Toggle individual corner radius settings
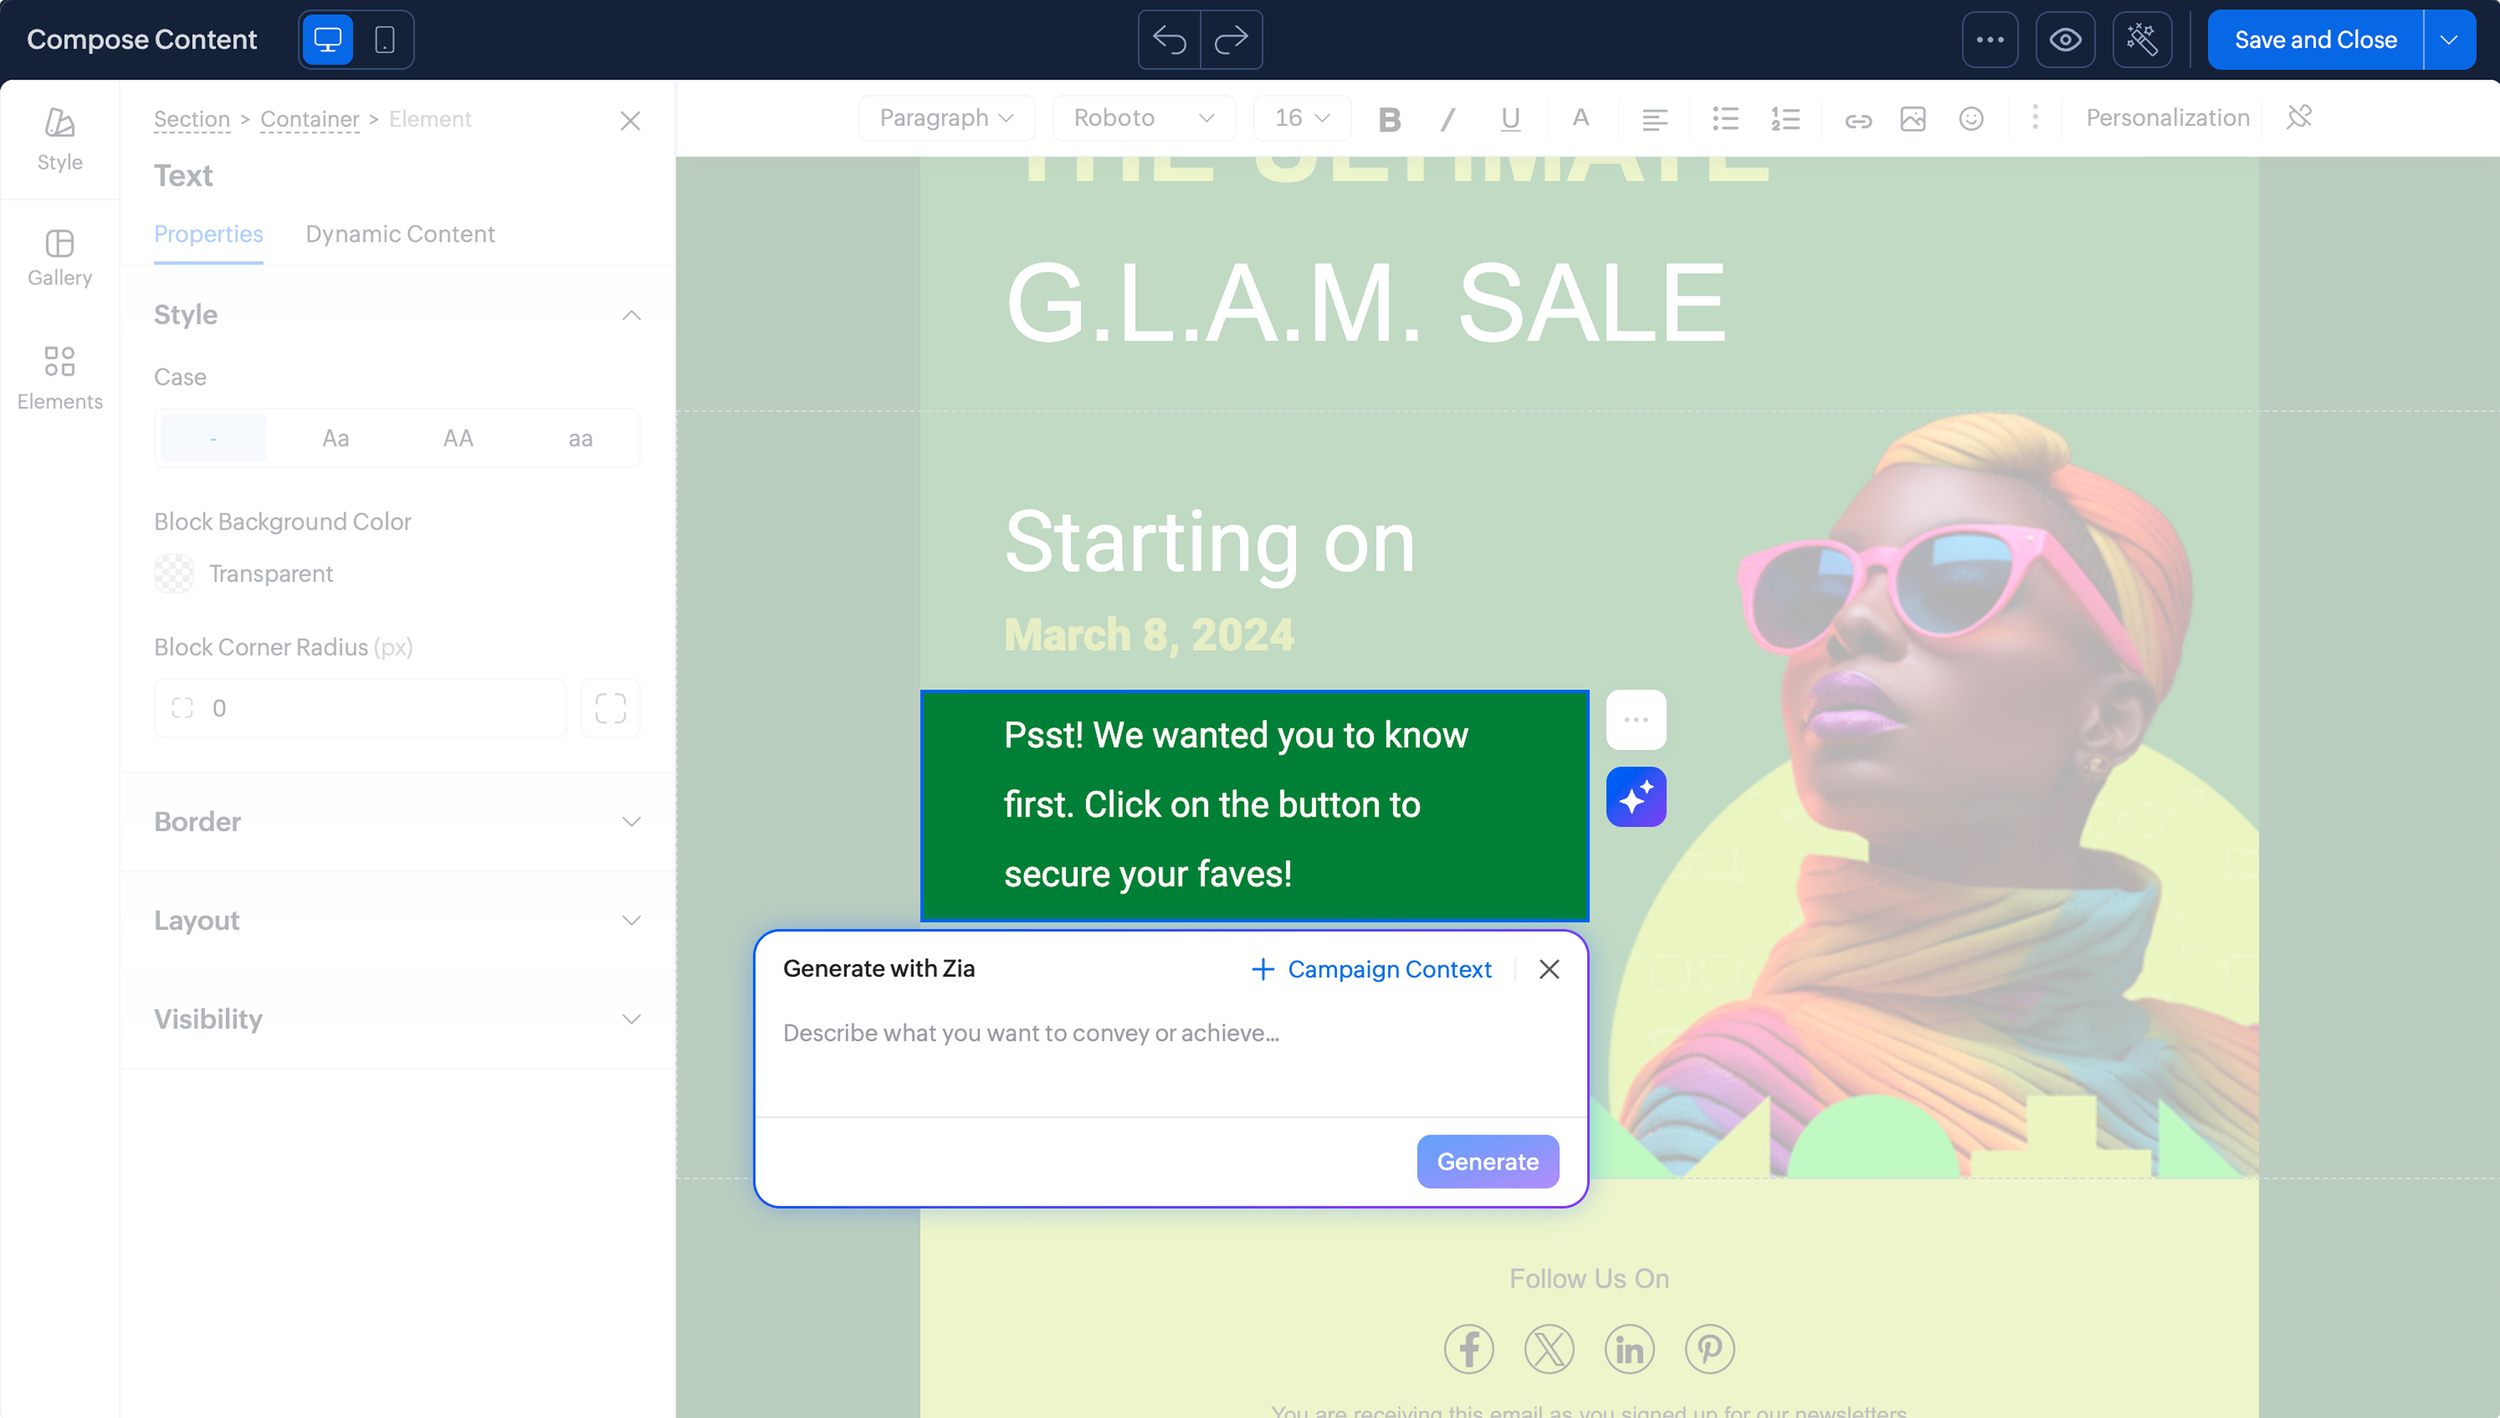 pos(611,708)
